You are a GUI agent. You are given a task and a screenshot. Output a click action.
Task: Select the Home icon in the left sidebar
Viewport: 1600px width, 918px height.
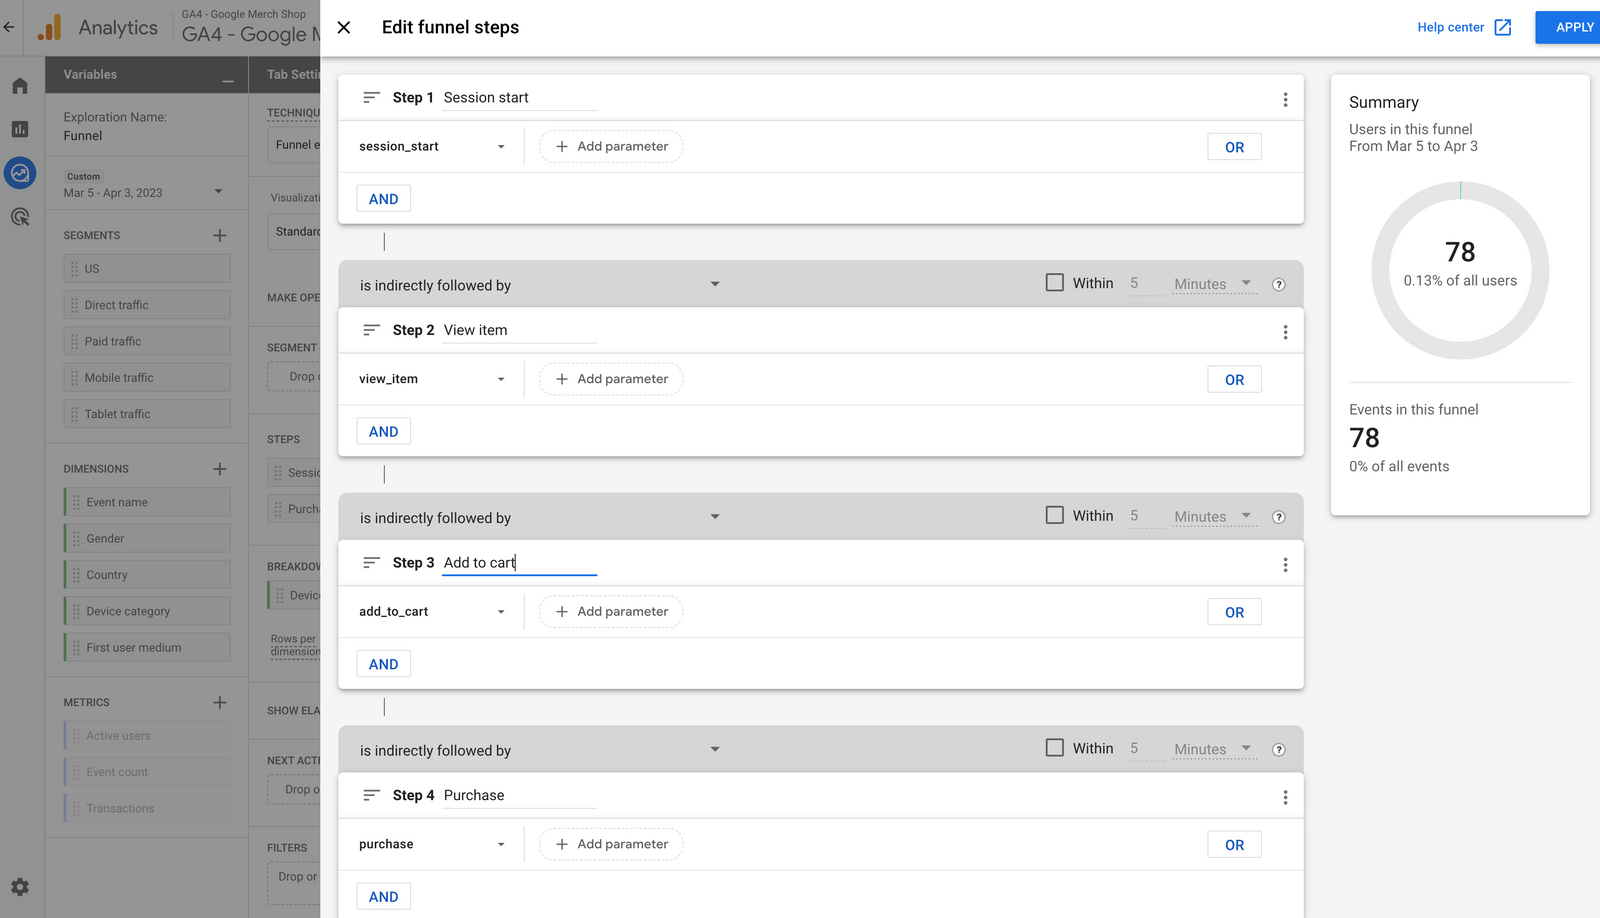click(20, 85)
